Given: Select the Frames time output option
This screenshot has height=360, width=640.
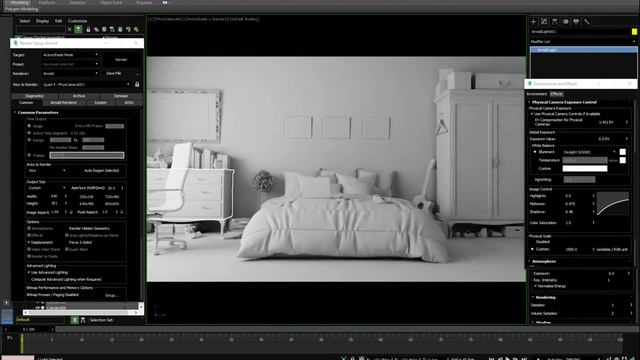Looking at the screenshot, I should click(29, 155).
